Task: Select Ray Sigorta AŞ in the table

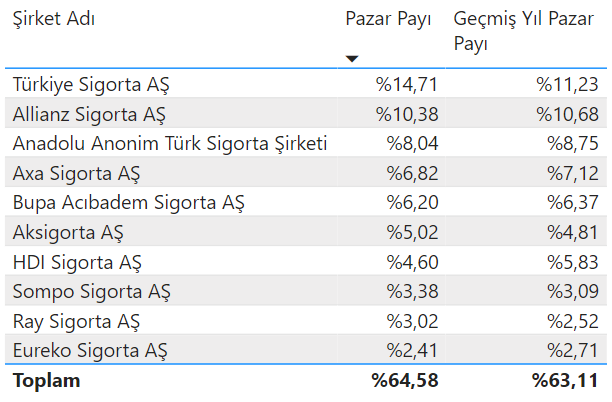Action: [x=77, y=322]
